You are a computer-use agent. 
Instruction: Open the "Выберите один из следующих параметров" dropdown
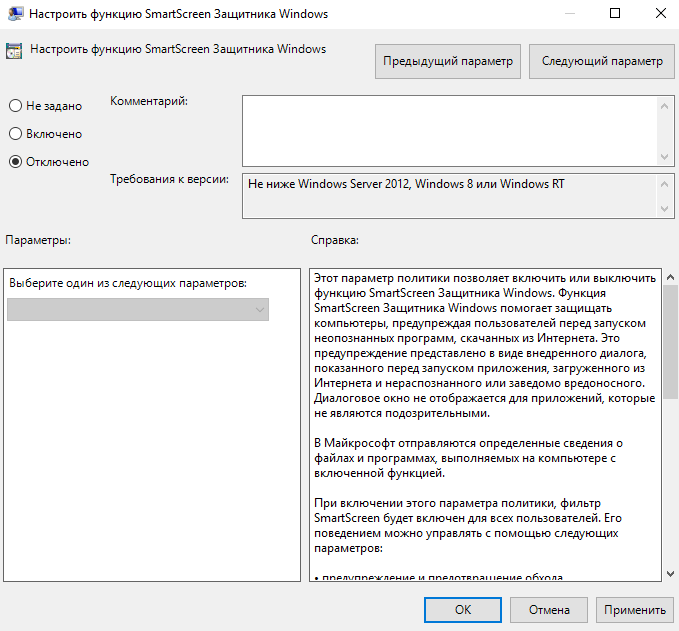tap(138, 309)
